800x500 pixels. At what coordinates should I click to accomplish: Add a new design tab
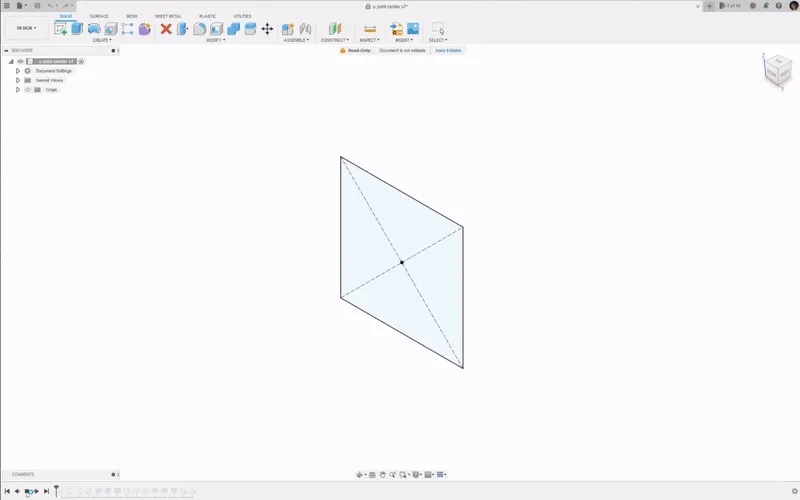point(709,6)
